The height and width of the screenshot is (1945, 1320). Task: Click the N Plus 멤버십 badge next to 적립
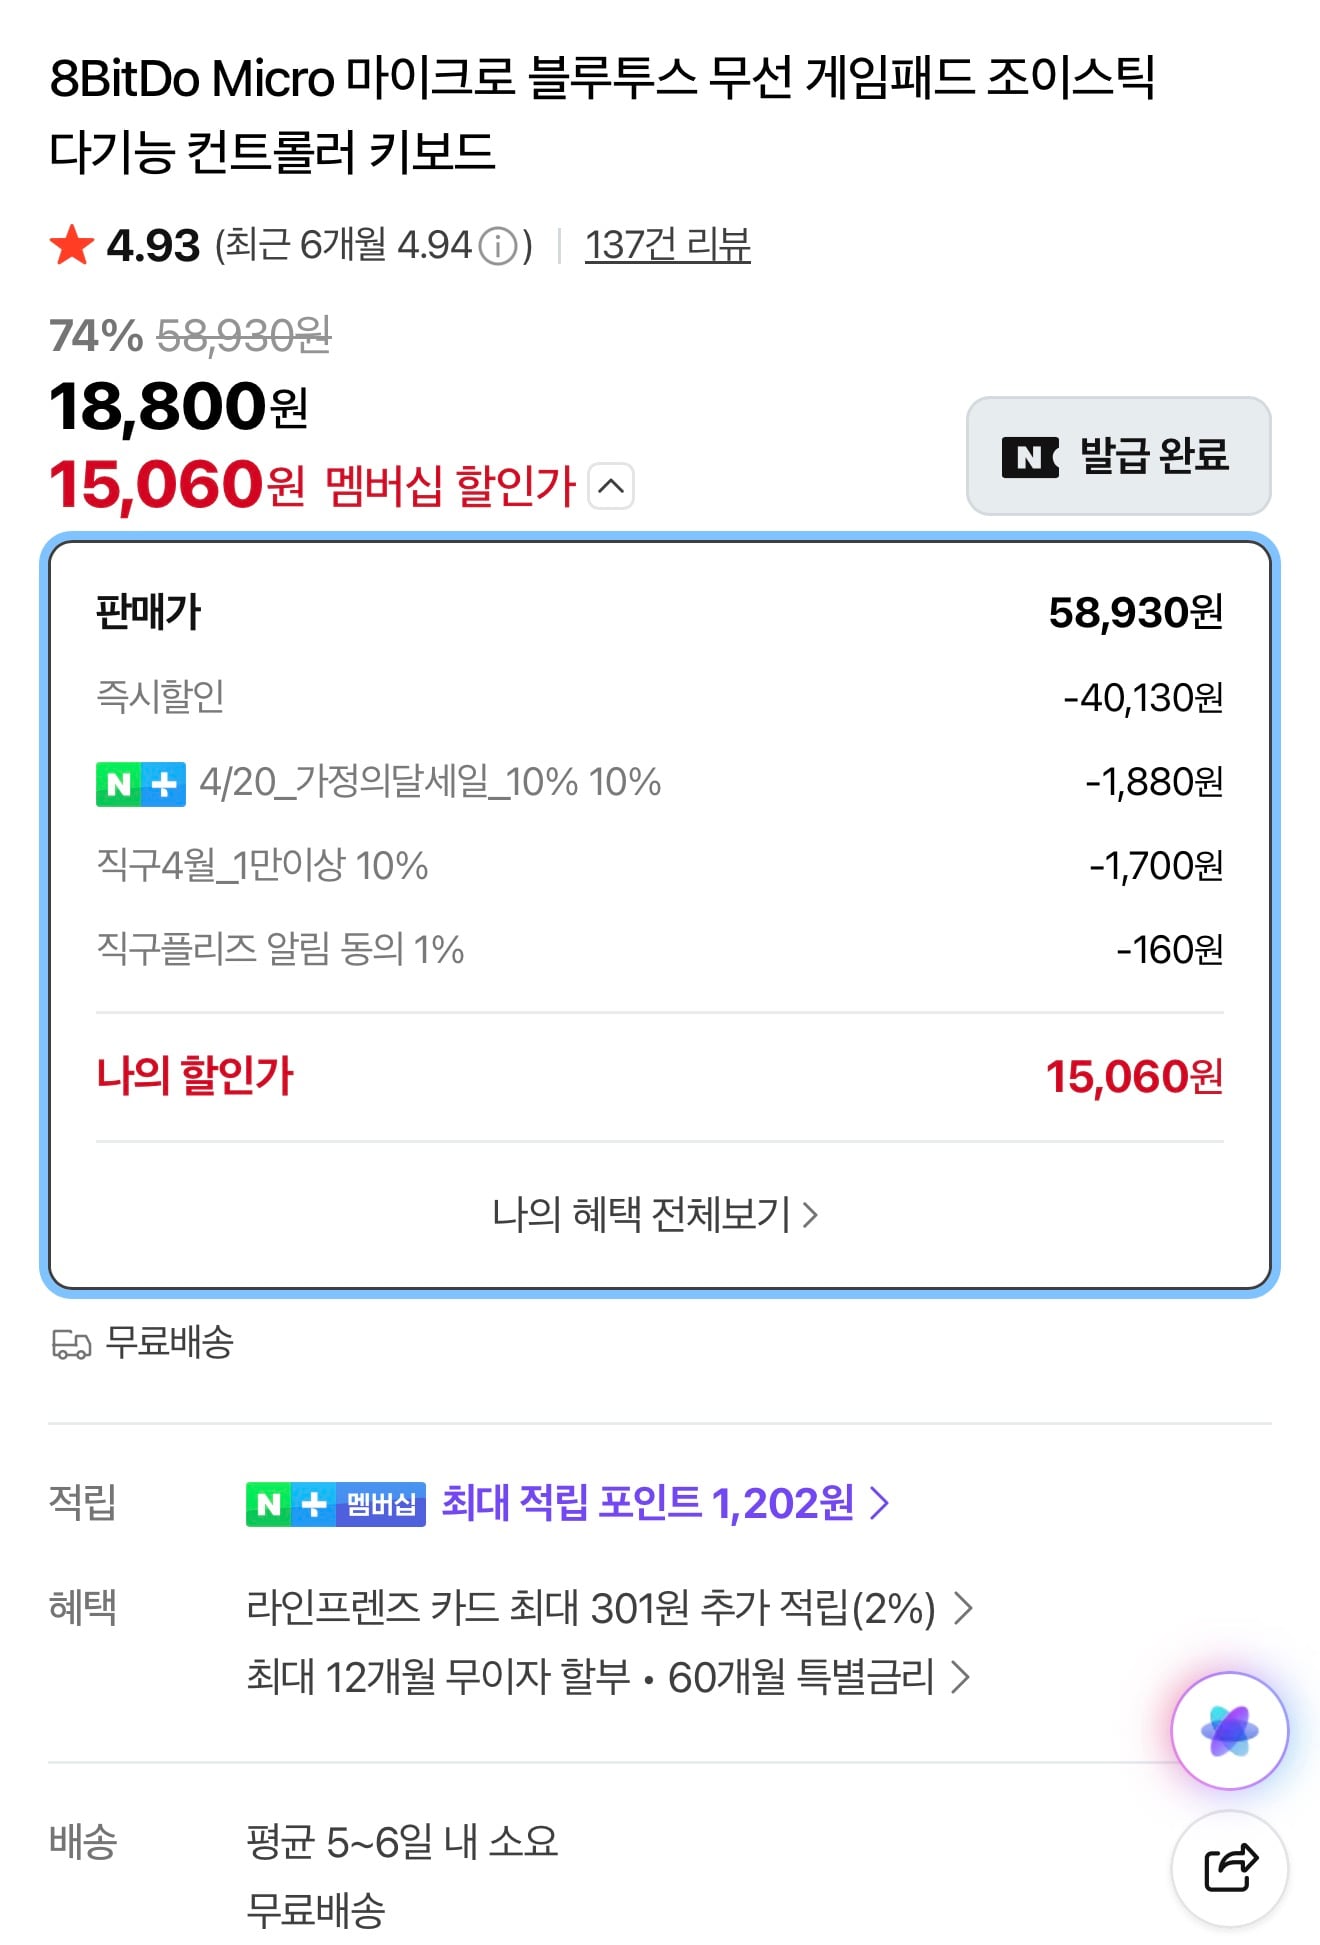[x=335, y=1503]
